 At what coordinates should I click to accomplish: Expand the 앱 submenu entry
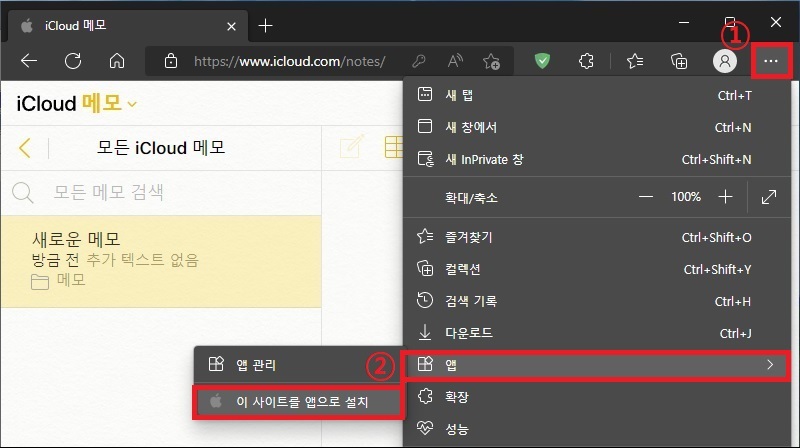click(596, 365)
